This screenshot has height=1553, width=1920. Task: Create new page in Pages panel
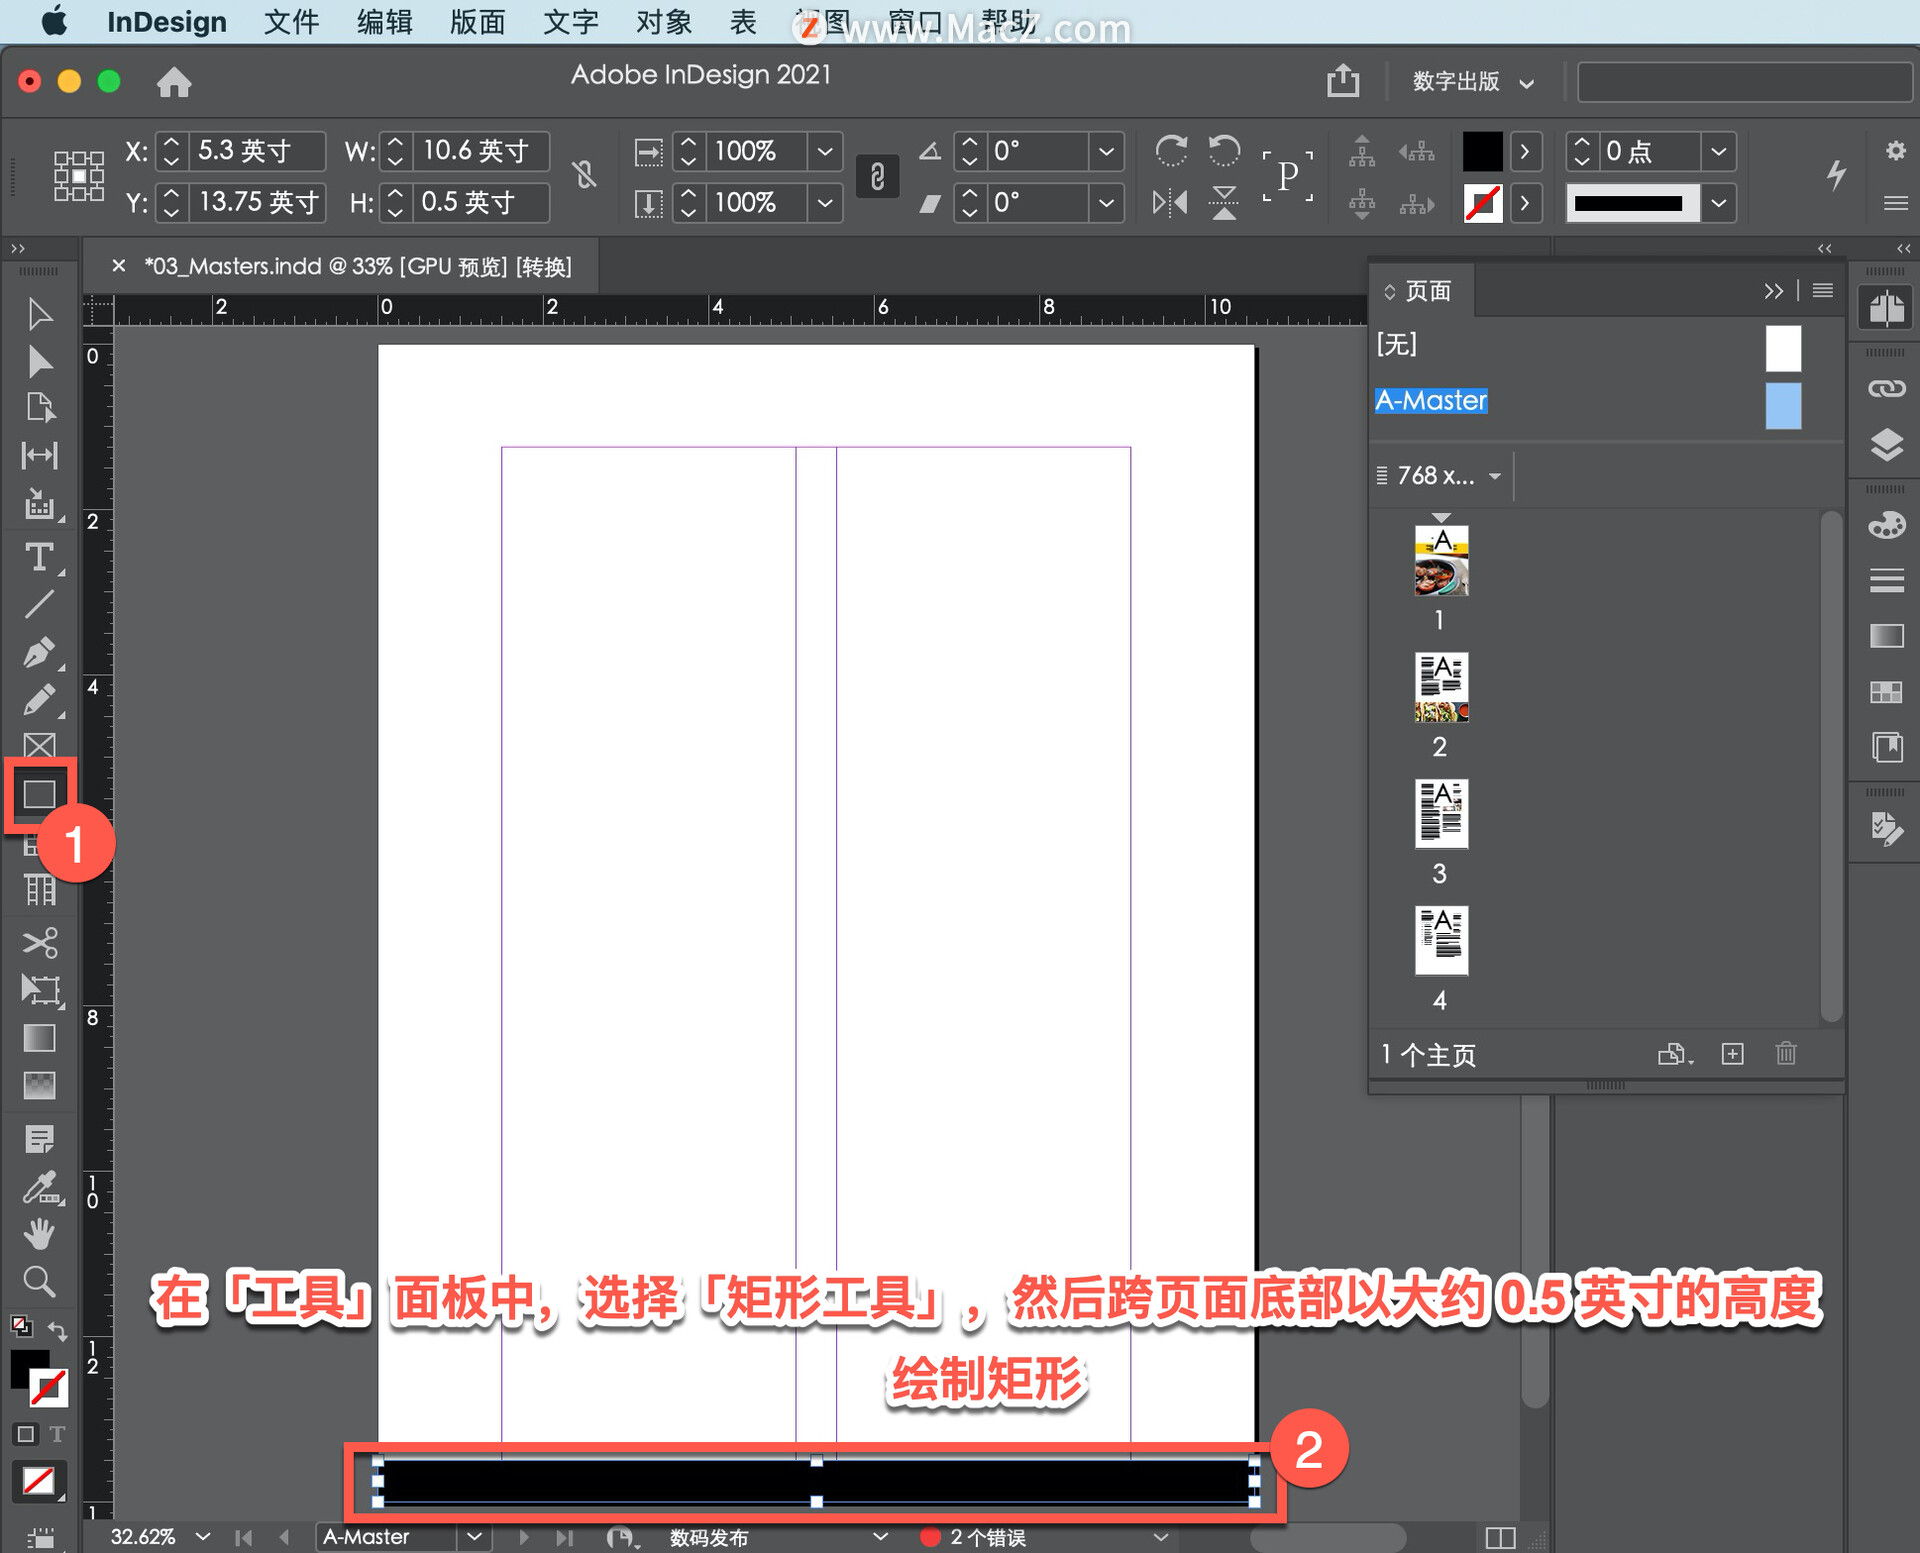click(x=1732, y=1053)
